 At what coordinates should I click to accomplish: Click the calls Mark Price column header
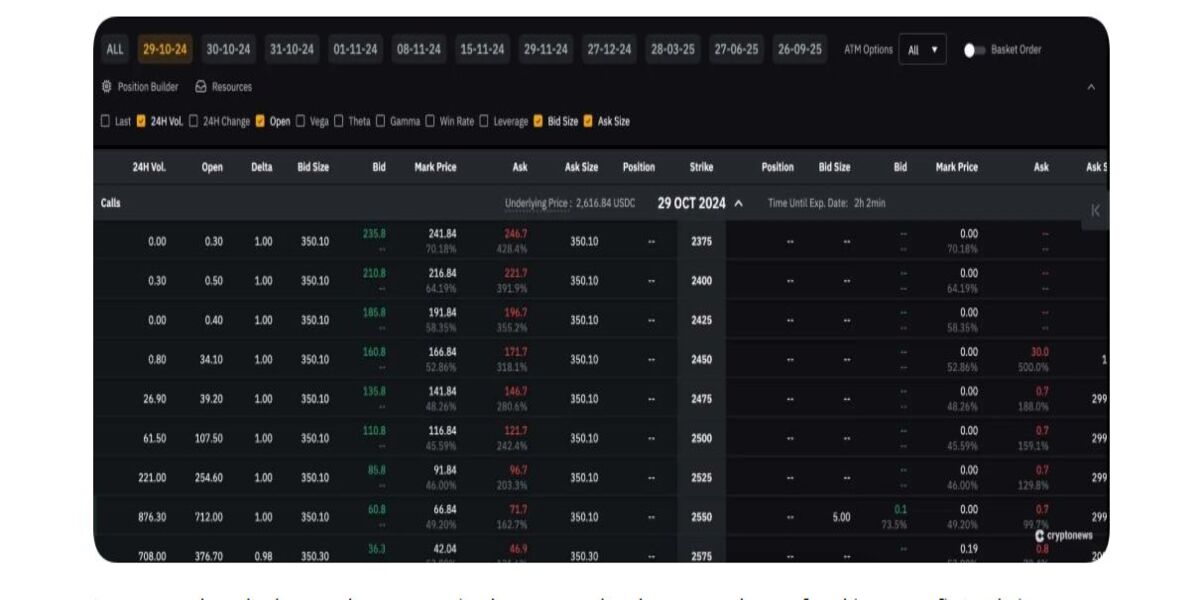436,167
